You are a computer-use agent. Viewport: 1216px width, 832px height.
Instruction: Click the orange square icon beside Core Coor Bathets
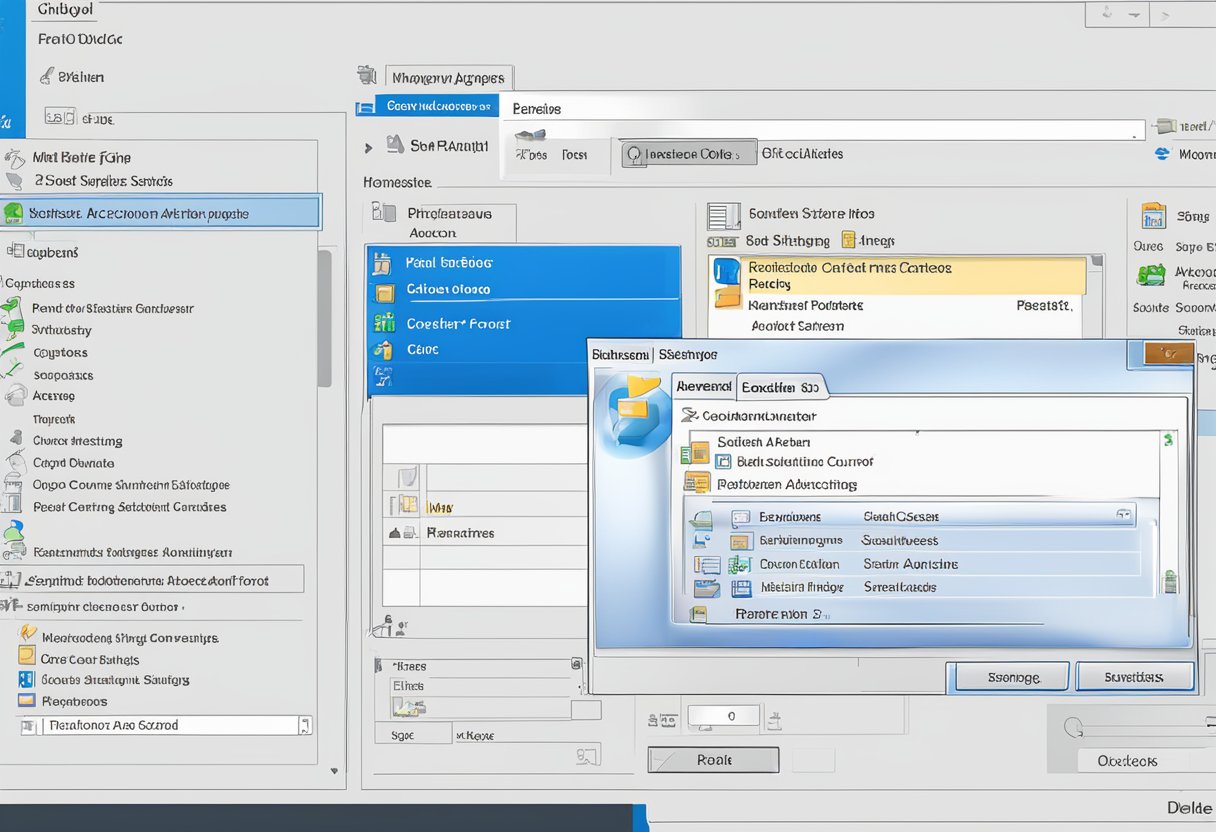click(x=27, y=657)
